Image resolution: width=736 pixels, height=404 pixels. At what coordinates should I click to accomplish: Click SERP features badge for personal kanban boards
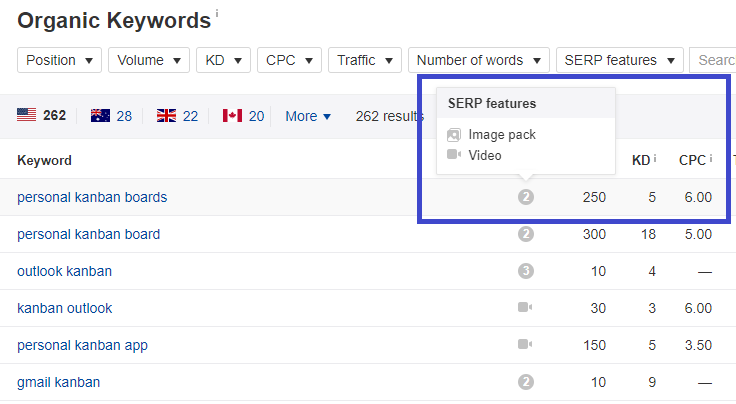click(526, 197)
